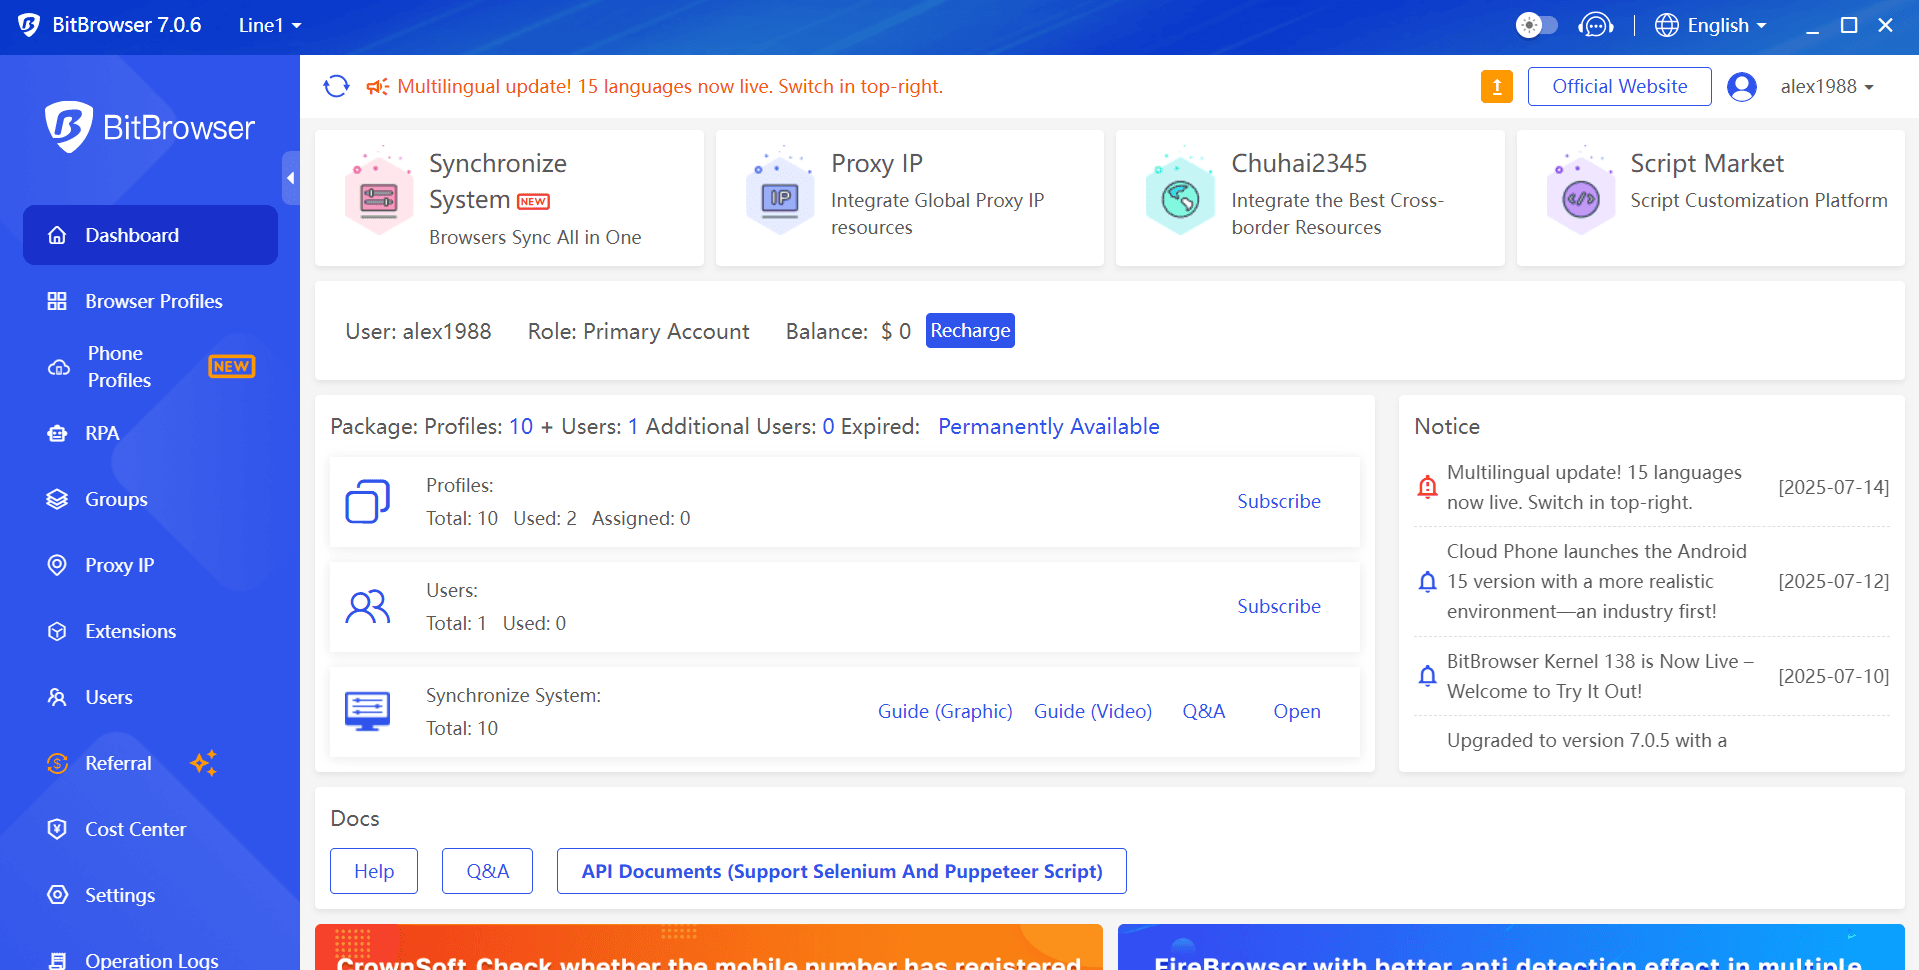The width and height of the screenshot is (1919, 970).
Task: Open Browser Profiles menu item
Action: click(x=150, y=301)
